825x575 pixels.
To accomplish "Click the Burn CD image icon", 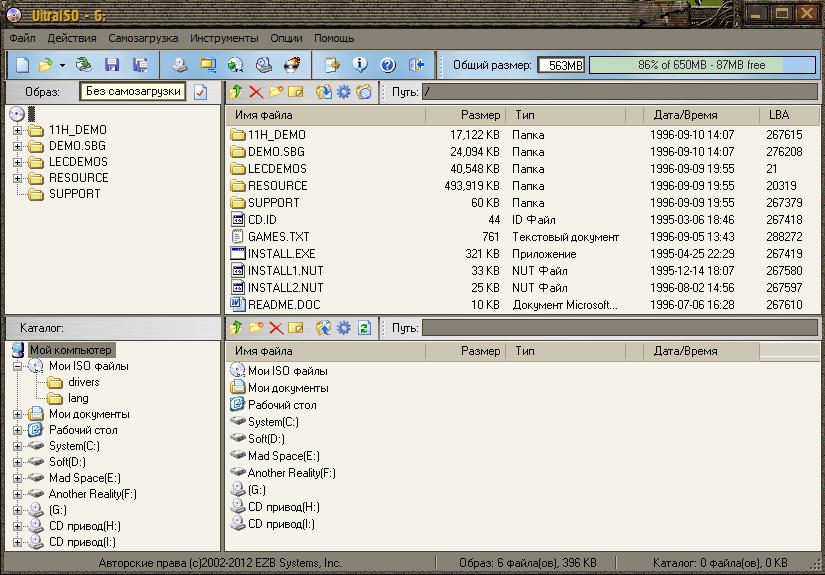I will coord(292,65).
